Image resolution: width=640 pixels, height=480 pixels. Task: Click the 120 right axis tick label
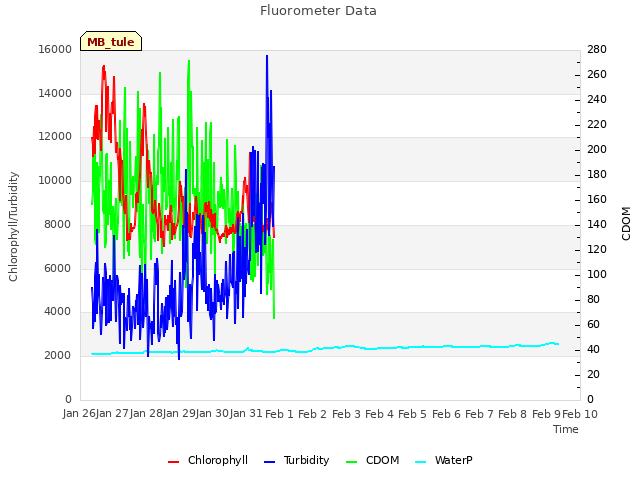pyautogui.click(x=597, y=250)
